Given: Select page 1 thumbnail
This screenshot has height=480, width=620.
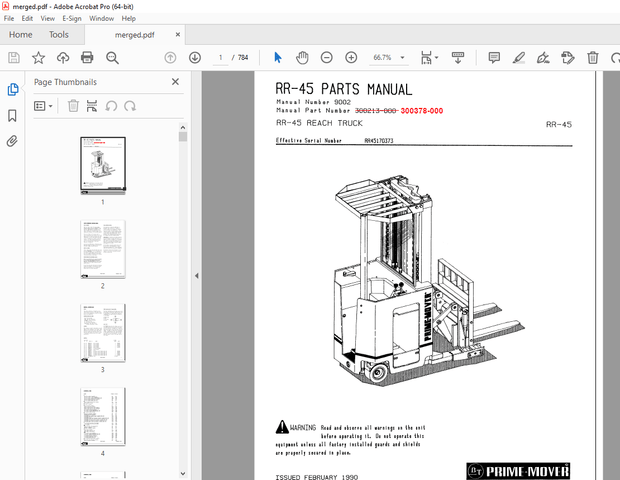Looking at the screenshot, I should click(x=103, y=165).
